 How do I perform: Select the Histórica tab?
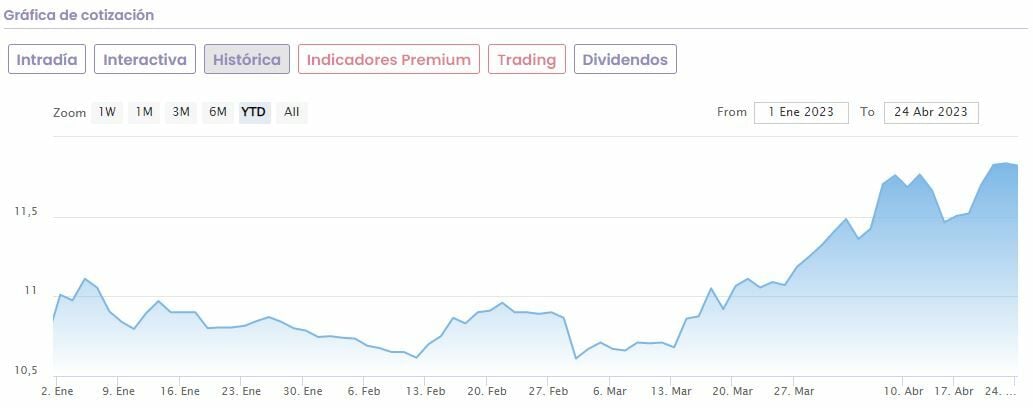247,59
